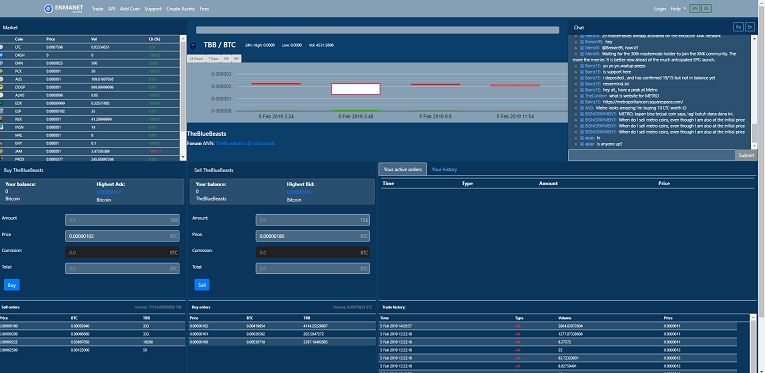Click the Coin column header in Market
Viewport: 765px width, 373px height.
[19, 39]
